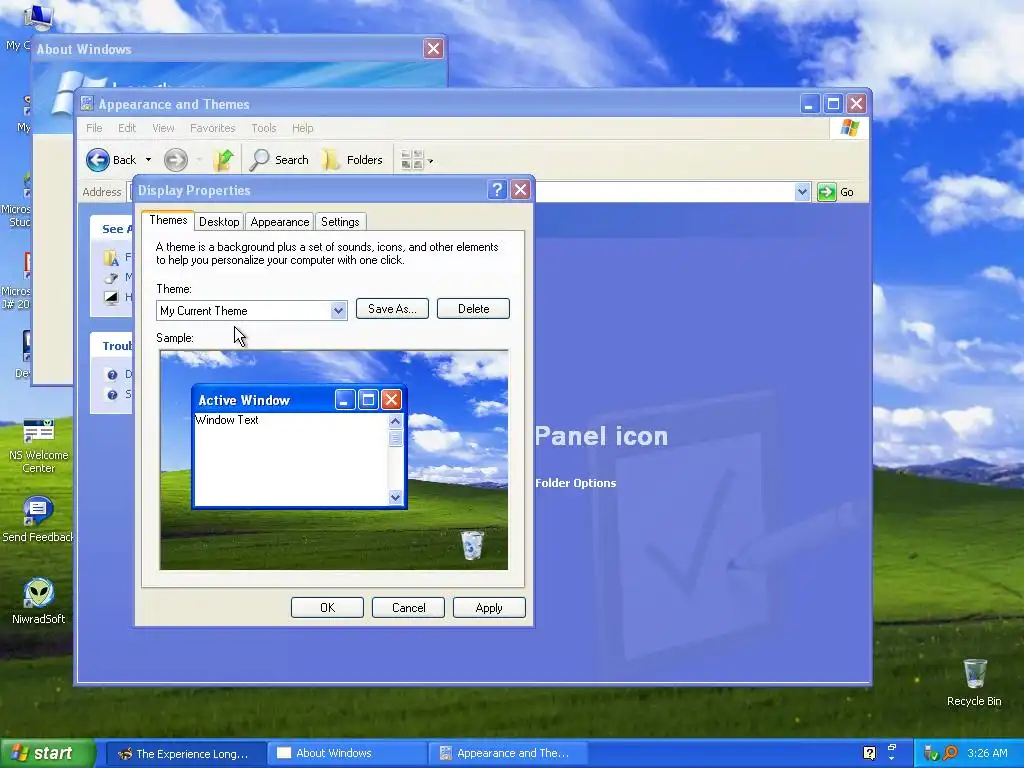This screenshot has height=768, width=1024.
Task: Open the Tools menu
Action: point(264,128)
